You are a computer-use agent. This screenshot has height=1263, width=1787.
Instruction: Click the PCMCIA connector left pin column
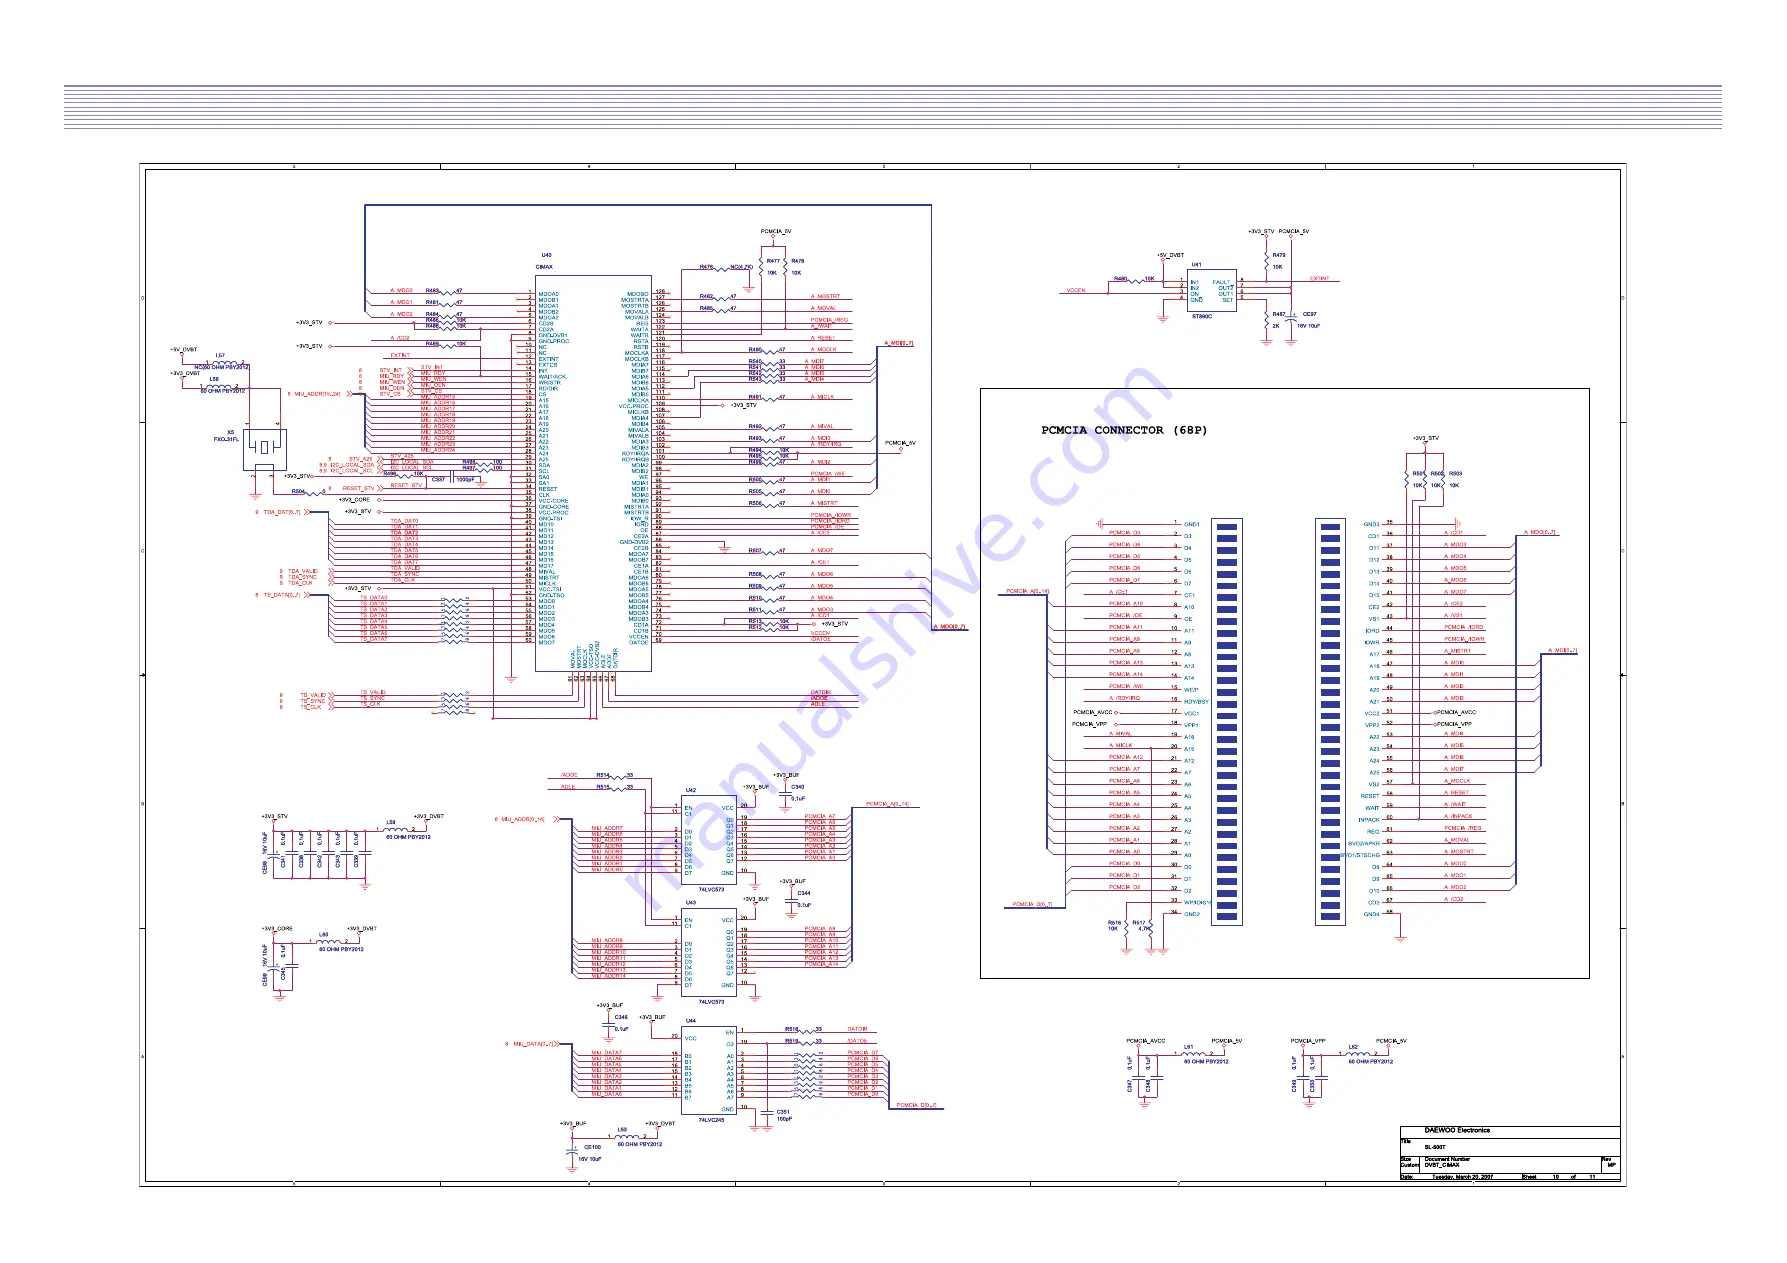(1227, 722)
